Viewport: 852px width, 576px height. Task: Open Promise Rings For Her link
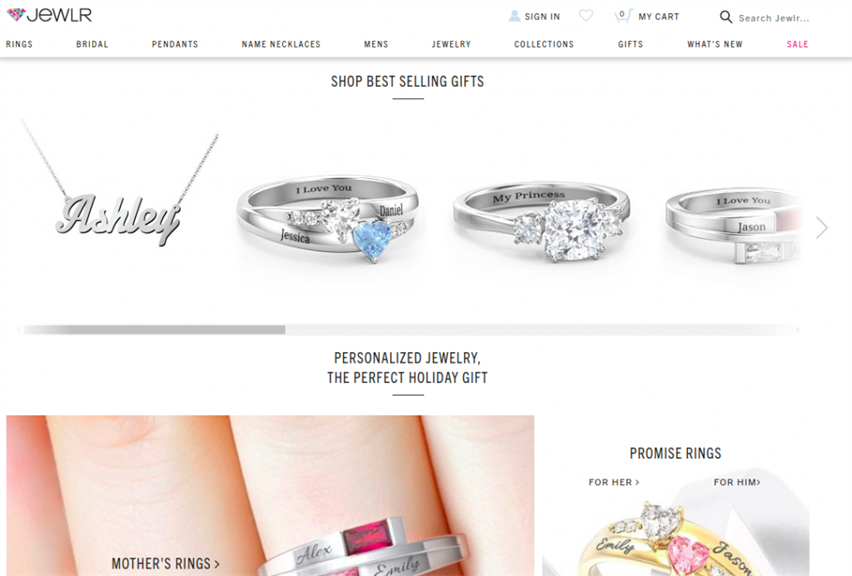click(x=614, y=482)
